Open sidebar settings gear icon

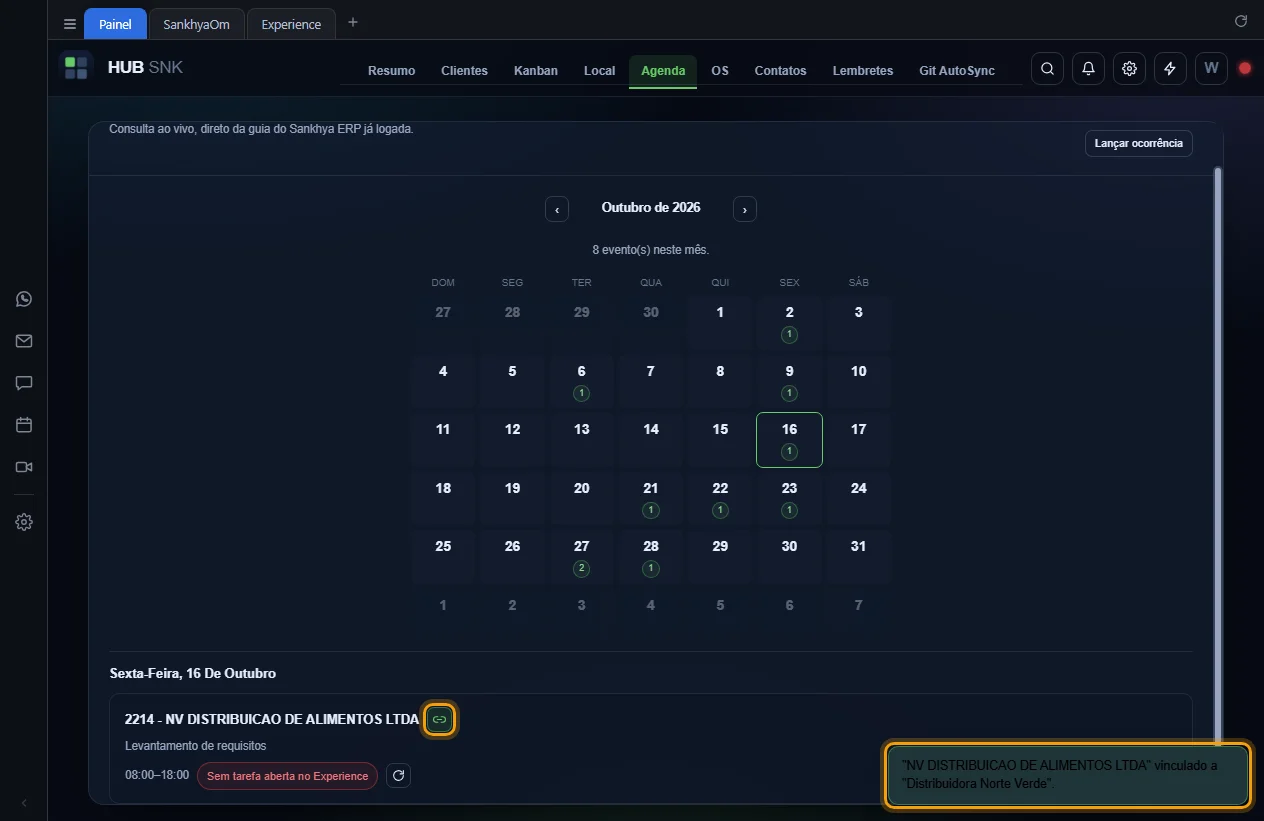tap(24, 522)
